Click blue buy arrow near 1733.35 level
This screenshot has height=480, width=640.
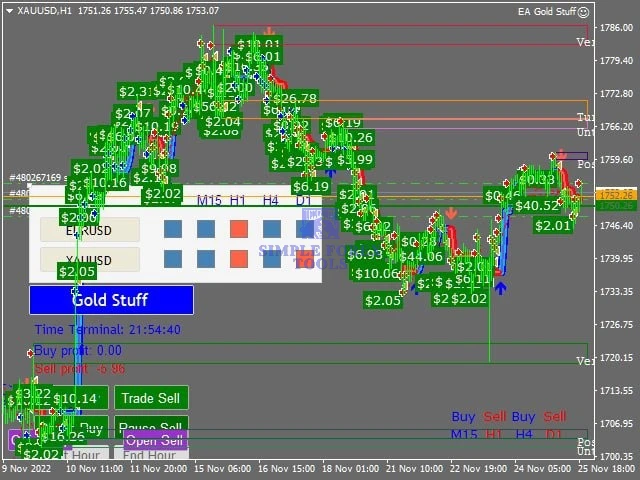coord(500,288)
